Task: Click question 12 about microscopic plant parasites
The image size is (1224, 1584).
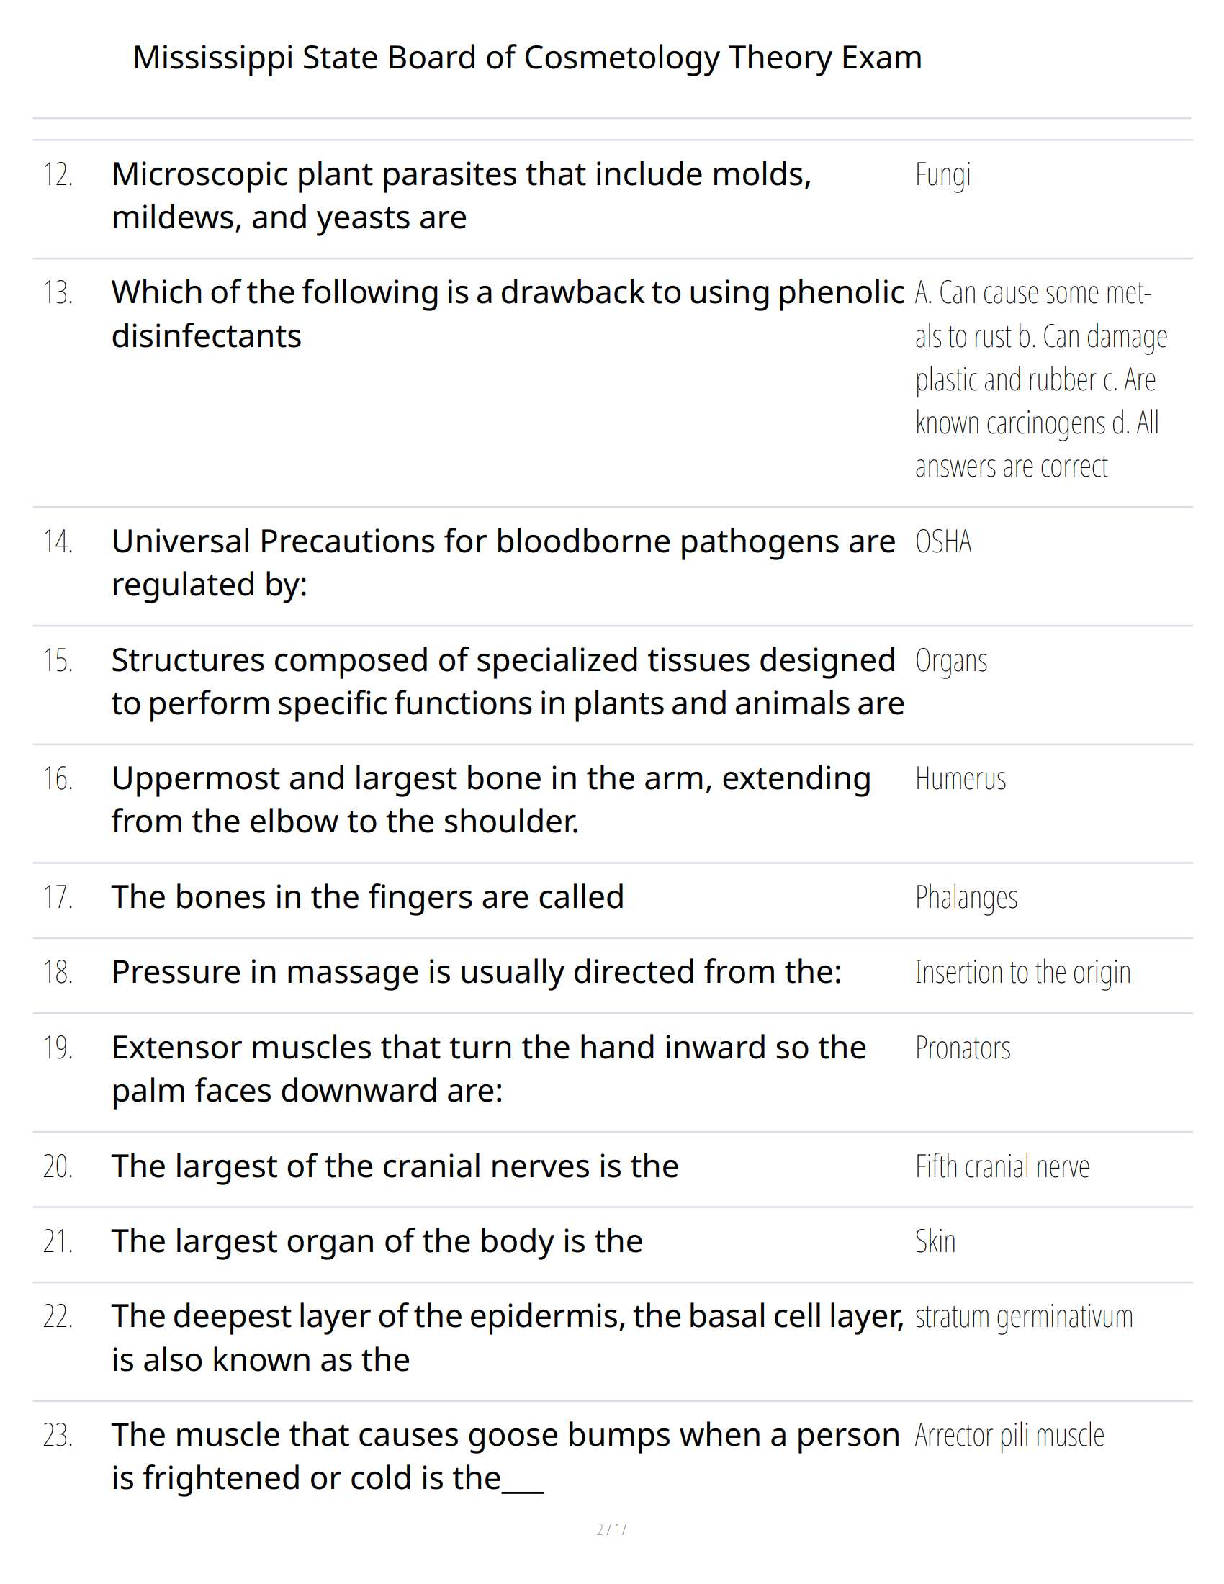Action: coord(461,196)
